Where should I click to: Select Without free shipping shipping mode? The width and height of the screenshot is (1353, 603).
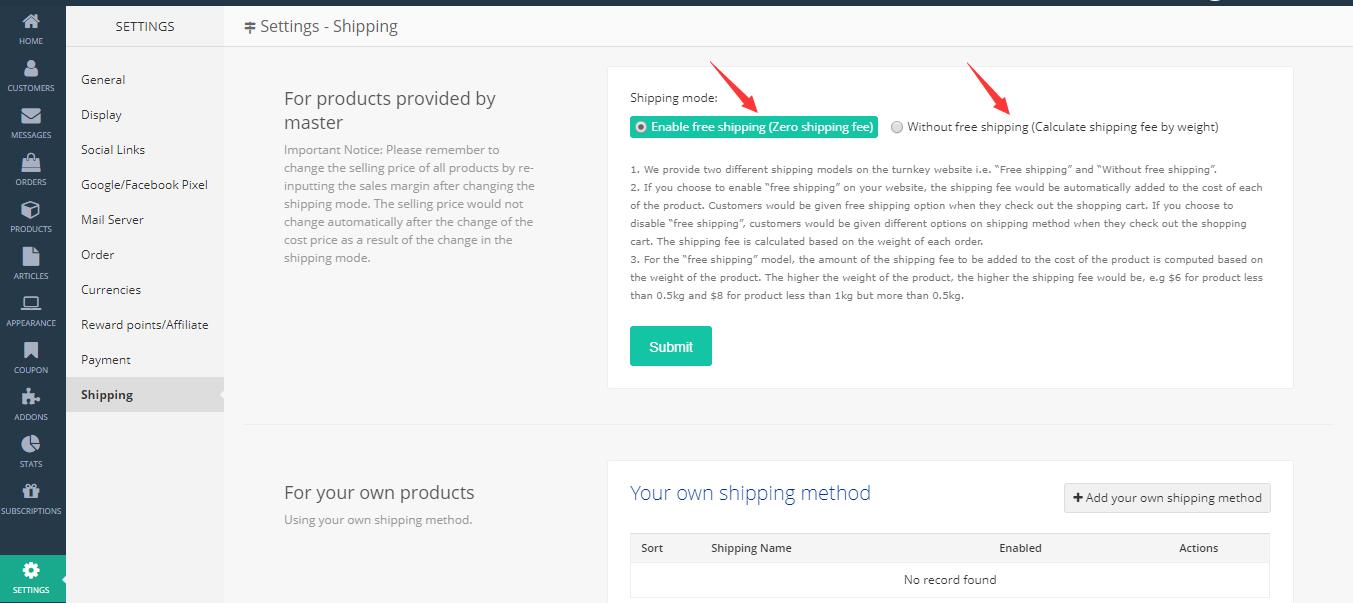click(x=896, y=127)
